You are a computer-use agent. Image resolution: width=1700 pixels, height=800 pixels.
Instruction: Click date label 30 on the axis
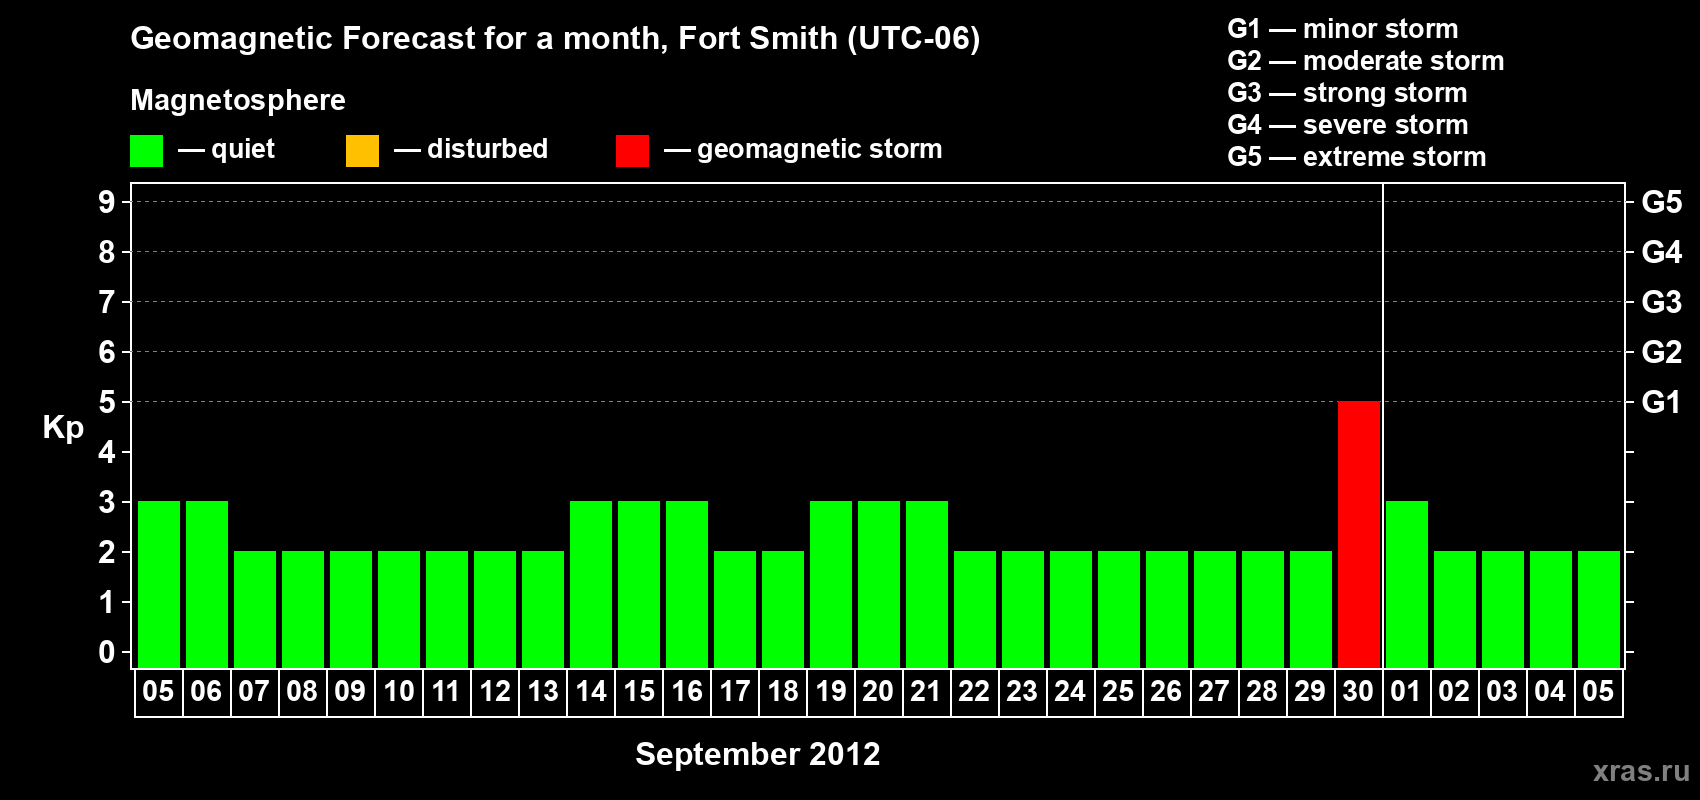1358,692
